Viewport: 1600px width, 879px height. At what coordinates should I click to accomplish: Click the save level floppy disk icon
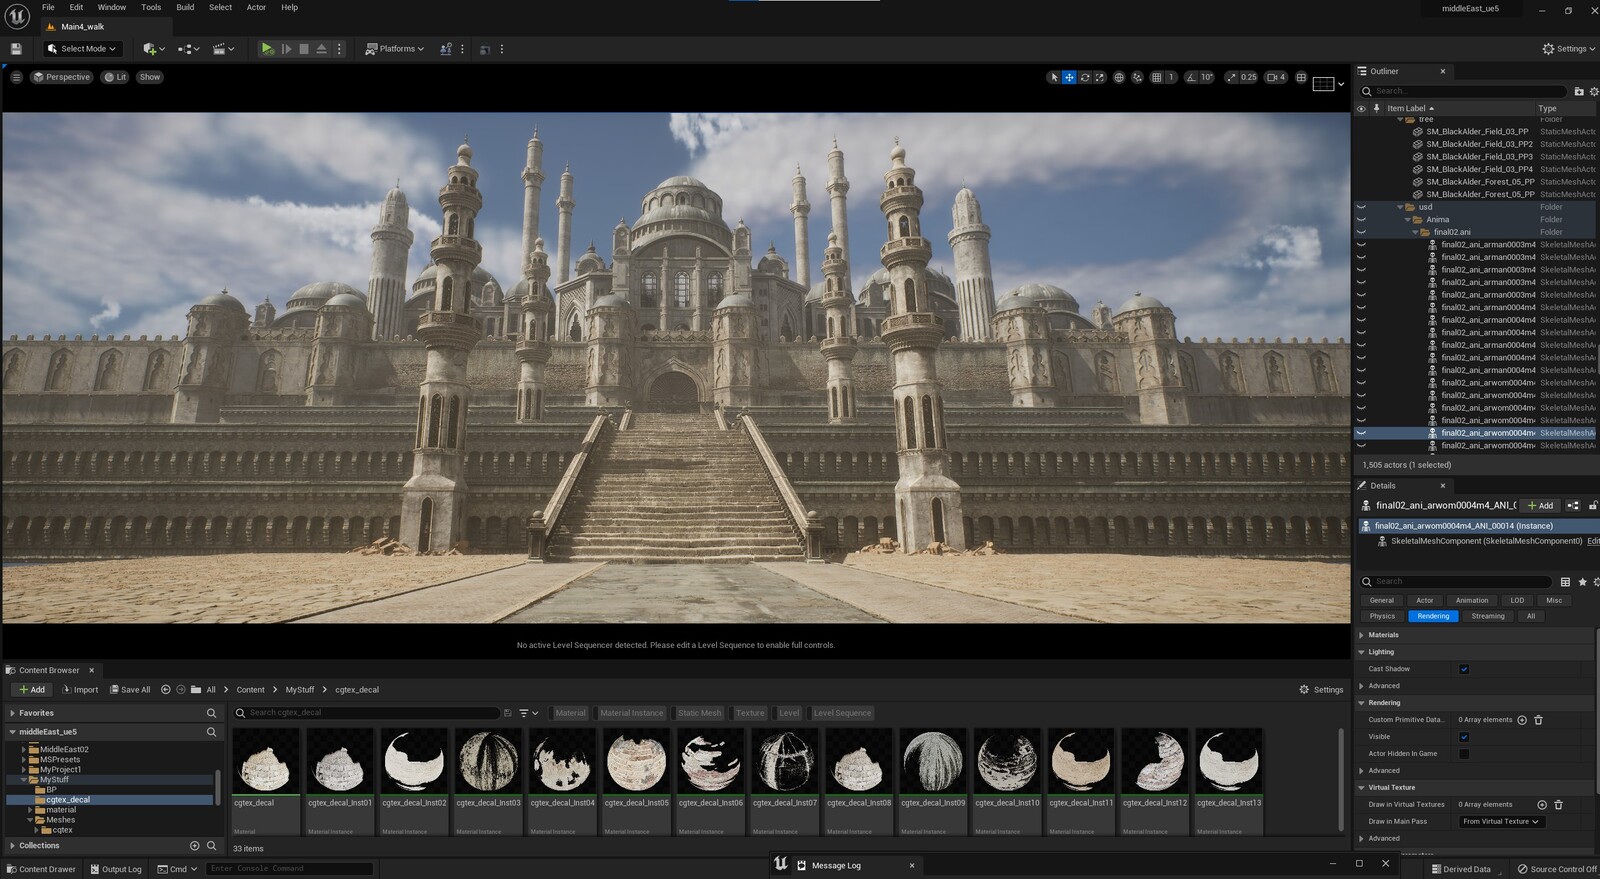click(16, 48)
